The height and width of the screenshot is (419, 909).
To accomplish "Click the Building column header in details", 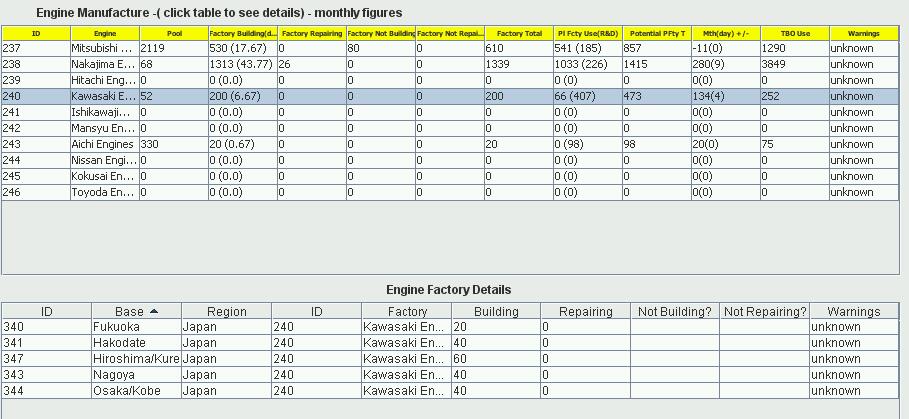I will click(x=495, y=312).
